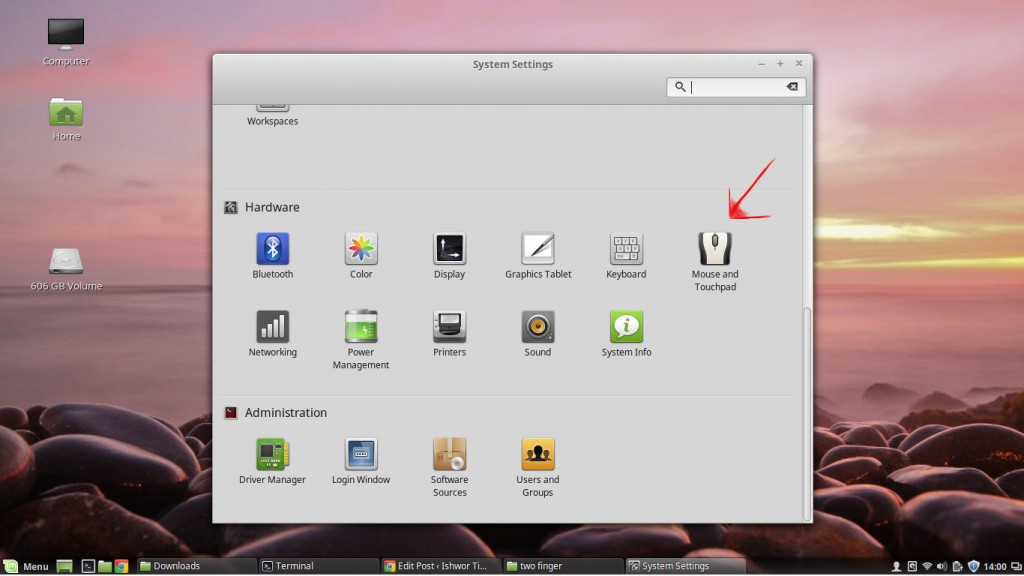Open file manager from panel launcher
1024x576 pixels.
click(x=104, y=566)
